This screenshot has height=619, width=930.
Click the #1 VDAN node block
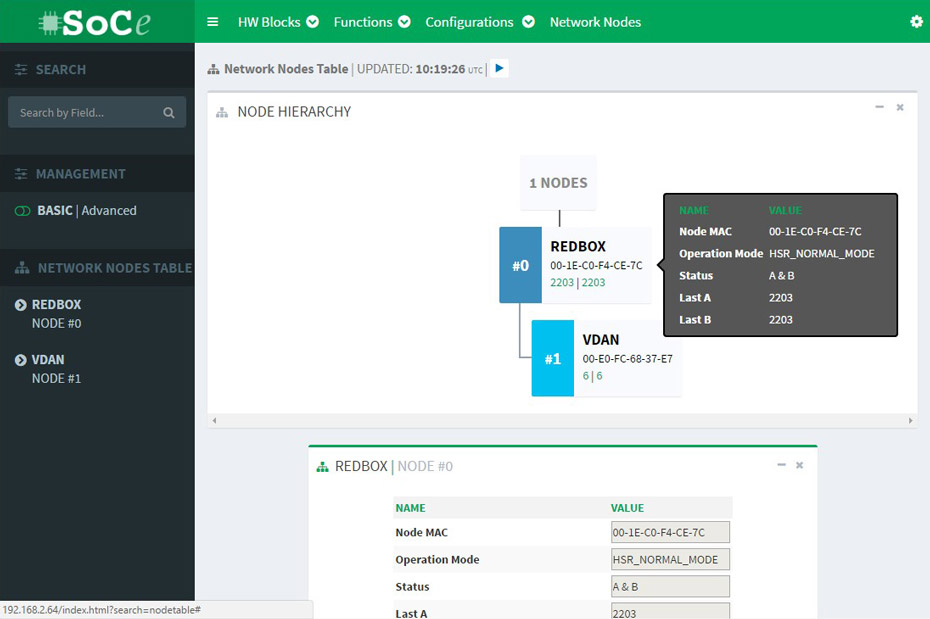(x=552, y=358)
